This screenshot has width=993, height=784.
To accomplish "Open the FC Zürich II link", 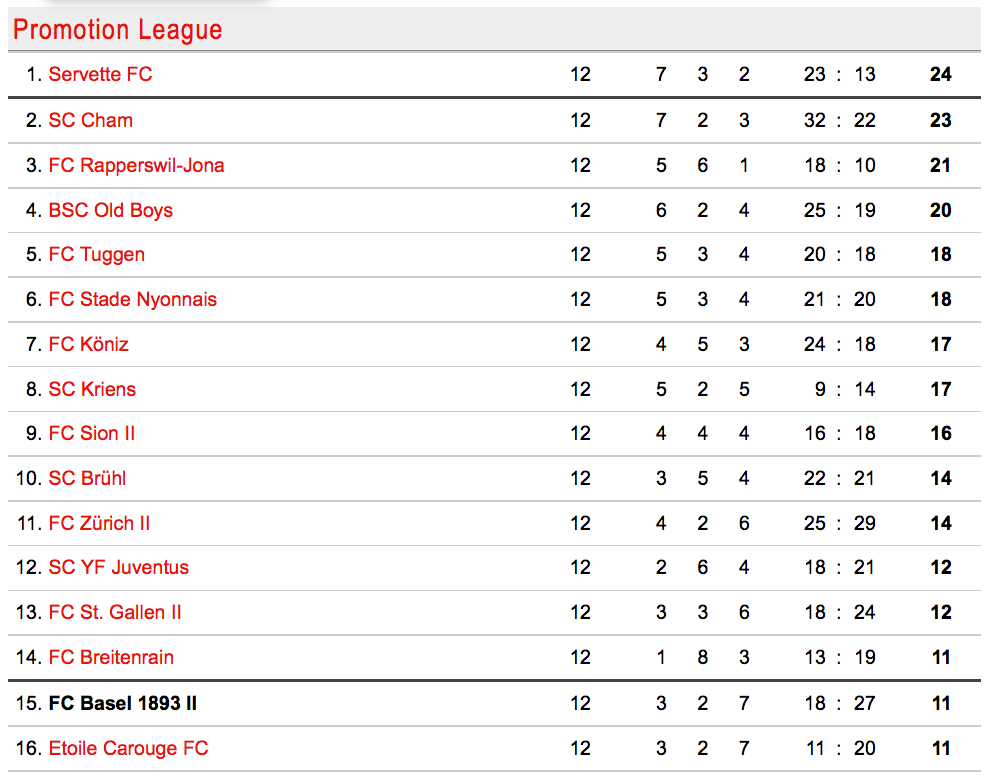I will (99, 524).
